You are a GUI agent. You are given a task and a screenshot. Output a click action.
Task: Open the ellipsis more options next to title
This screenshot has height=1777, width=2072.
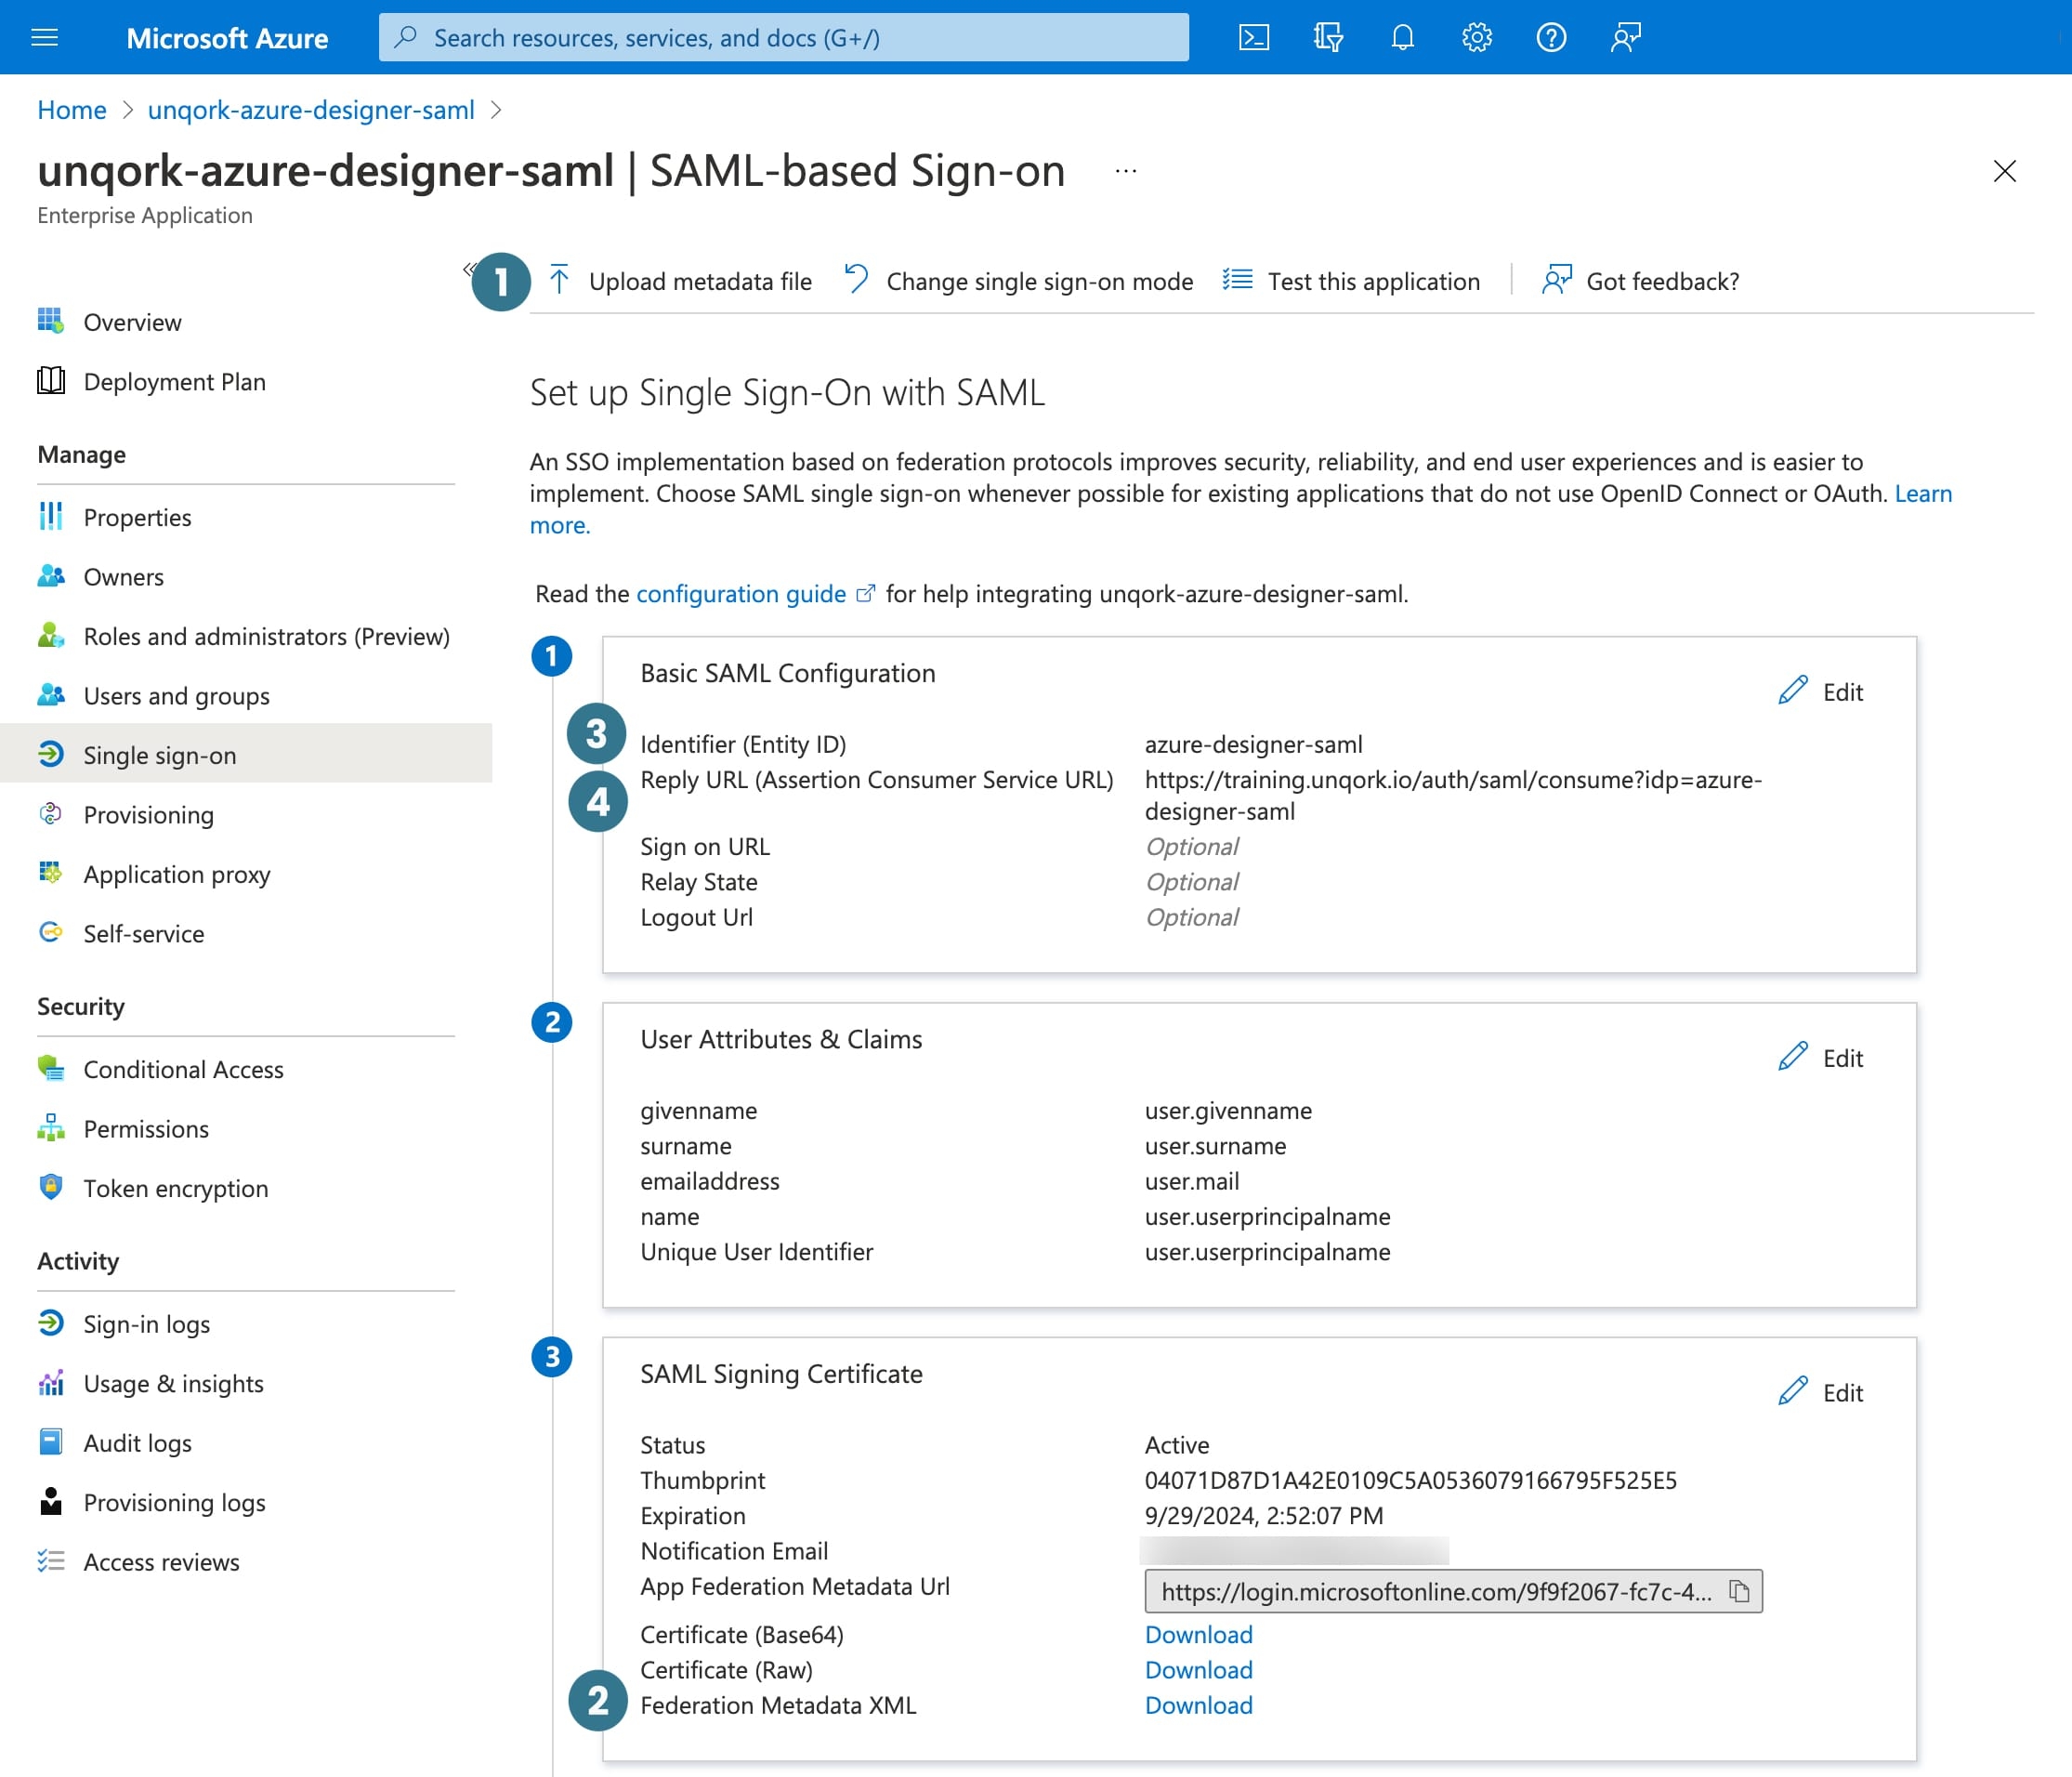click(1126, 171)
